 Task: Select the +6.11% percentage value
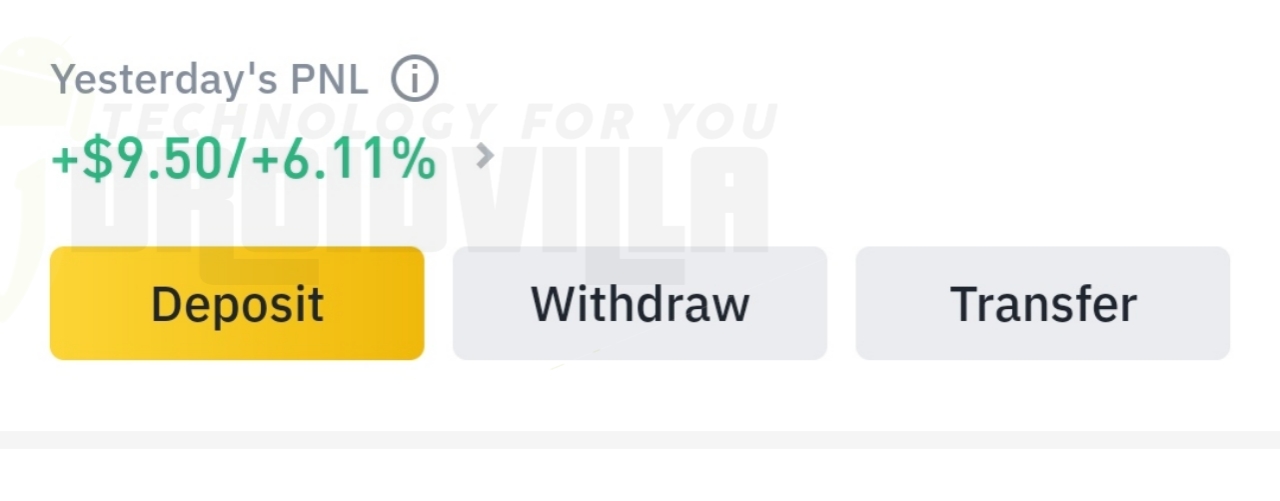pos(344,160)
